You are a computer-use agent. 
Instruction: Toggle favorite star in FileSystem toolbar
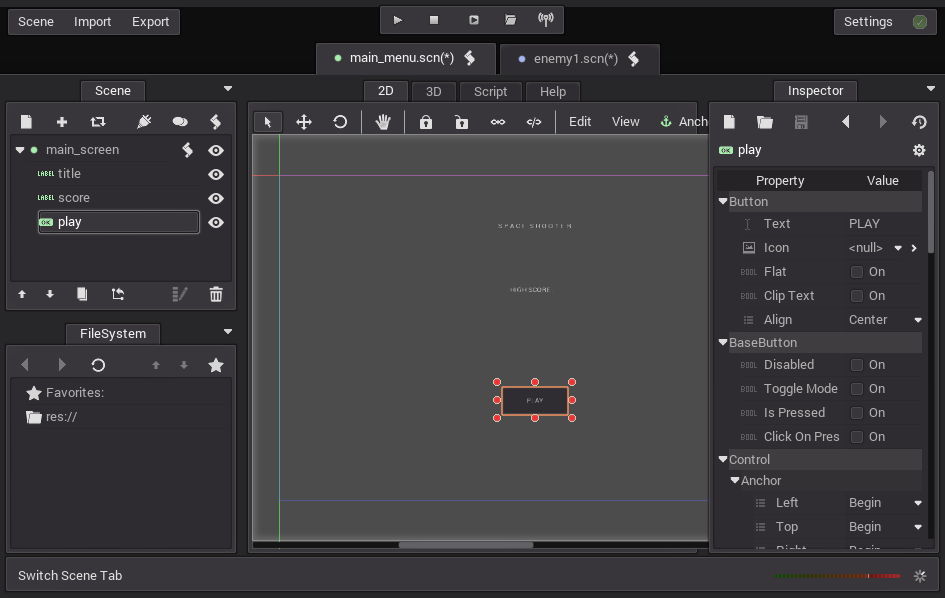coord(216,365)
